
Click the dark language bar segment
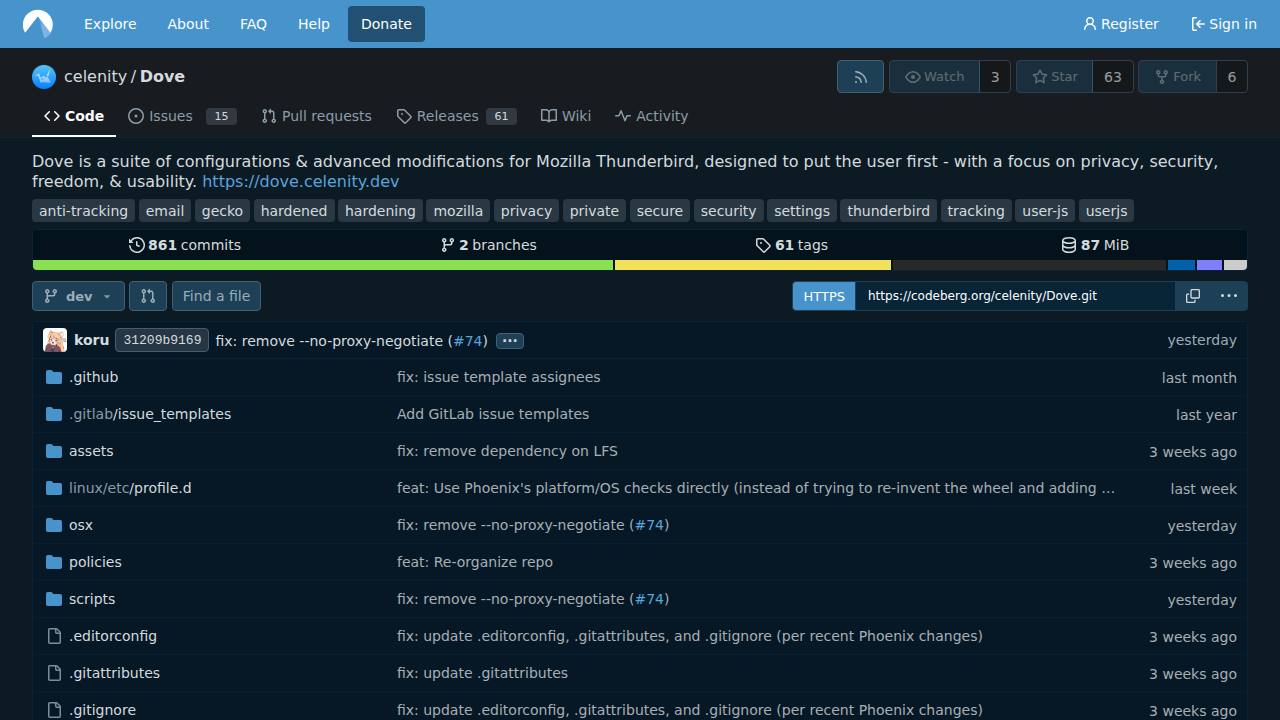tap(1029, 265)
